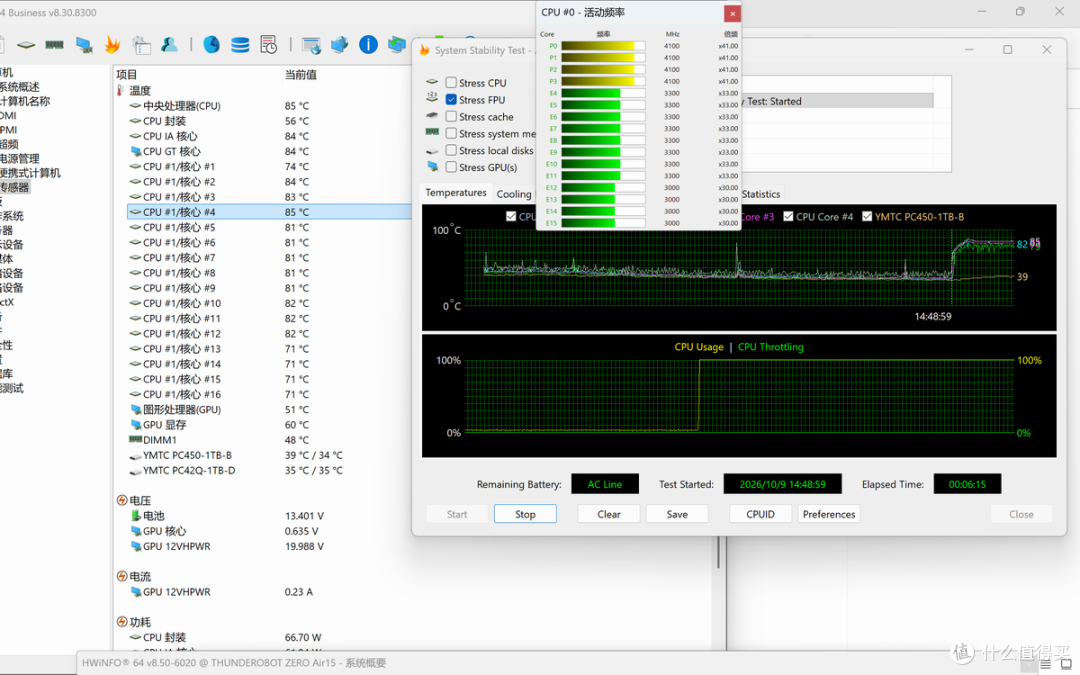
Task: Click the blue pie disk toolbar icon
Action: pyautogui.click(x=211, y=45)
